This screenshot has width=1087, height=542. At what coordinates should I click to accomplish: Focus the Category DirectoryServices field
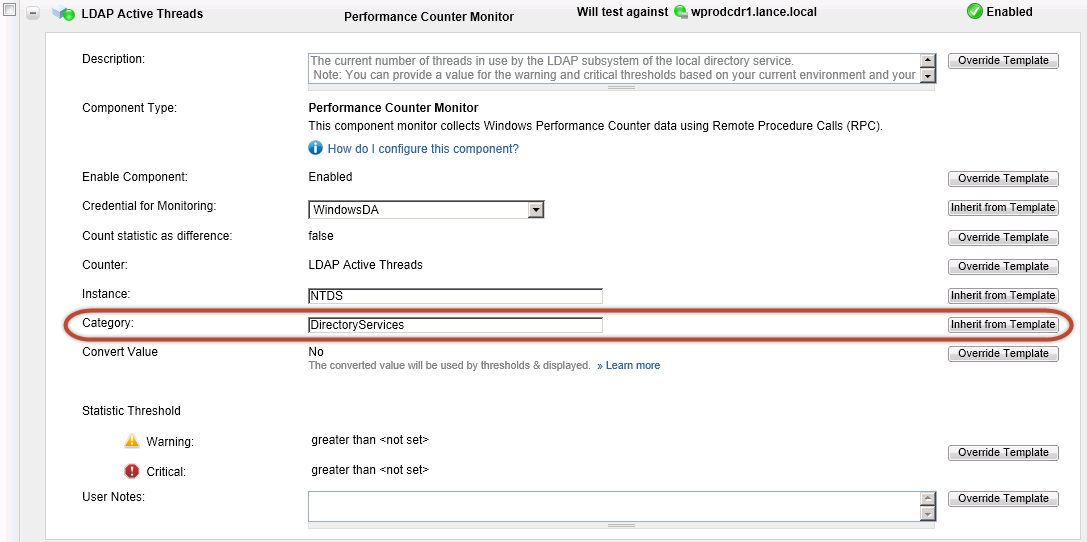coord(455,325)
